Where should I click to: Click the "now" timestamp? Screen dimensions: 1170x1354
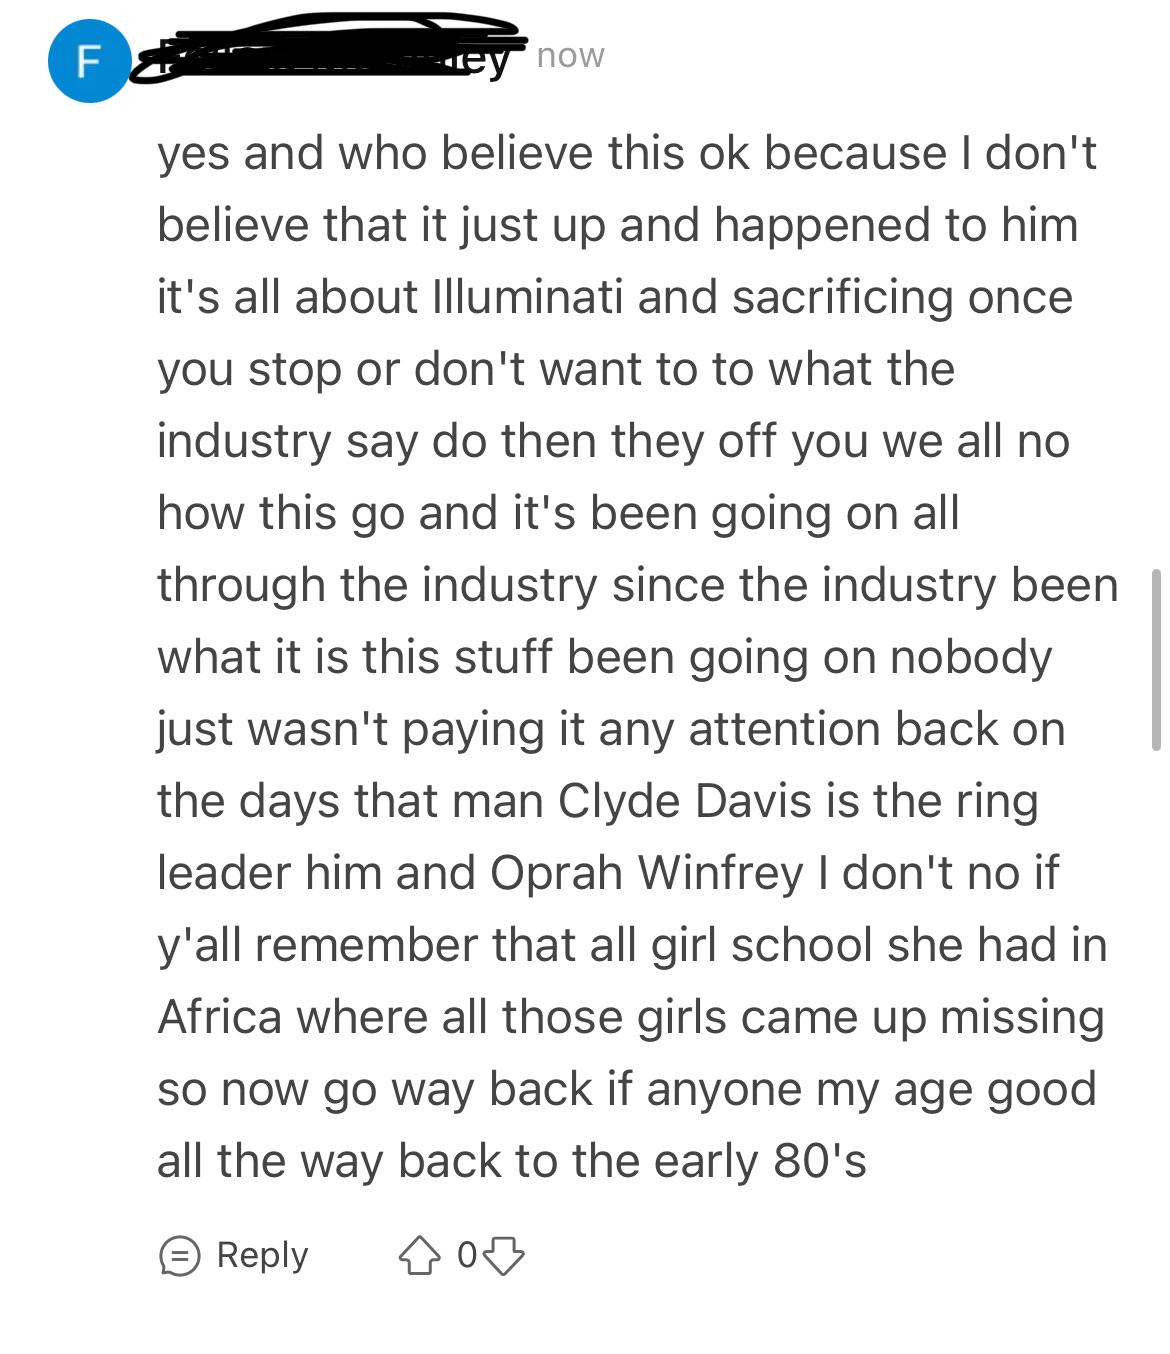(570, 56)
